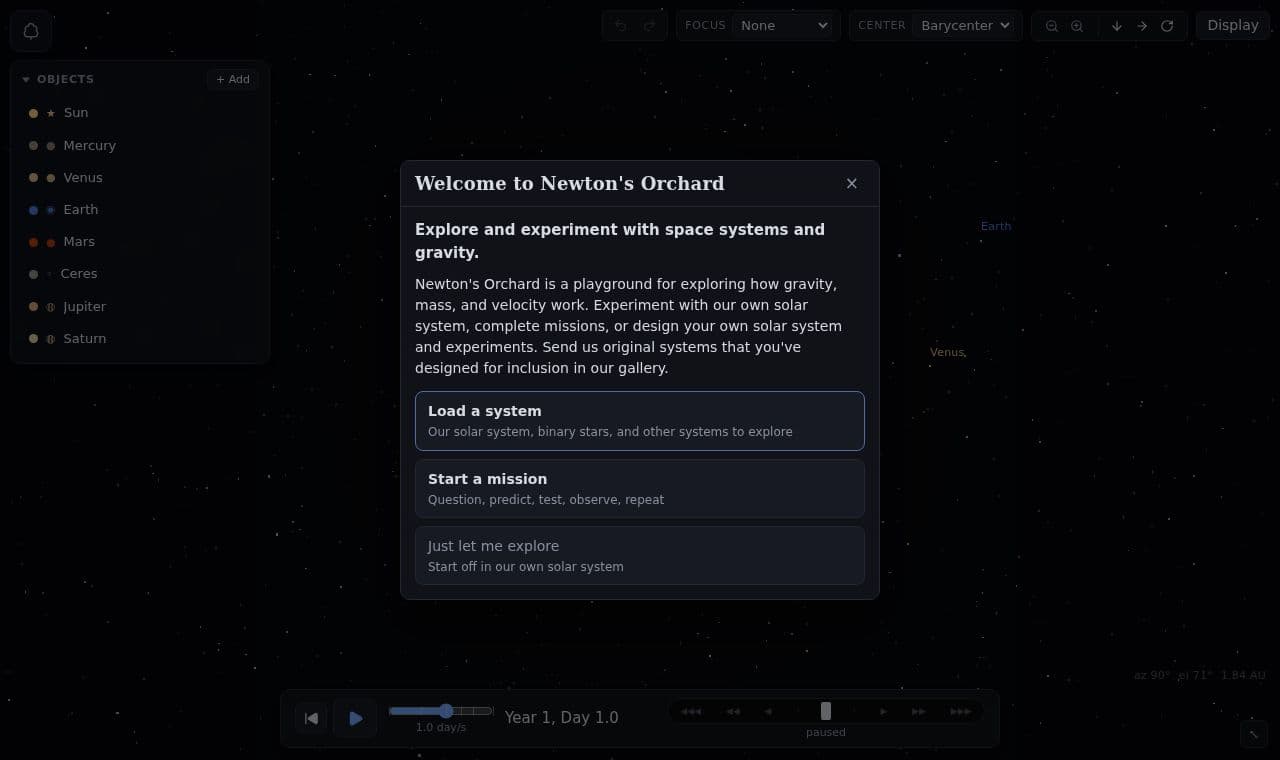Click the skip to start button
This screenshot has width=1280, height=760.
tap(311, 718)
